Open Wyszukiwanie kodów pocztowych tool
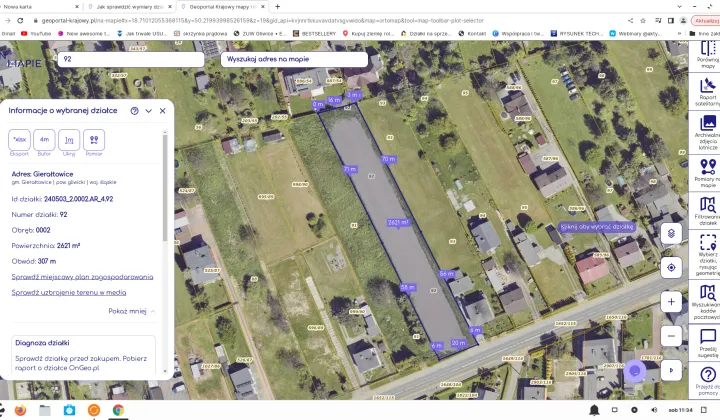The width and height of the screenshot is (720, 420). tap(708, 302)
